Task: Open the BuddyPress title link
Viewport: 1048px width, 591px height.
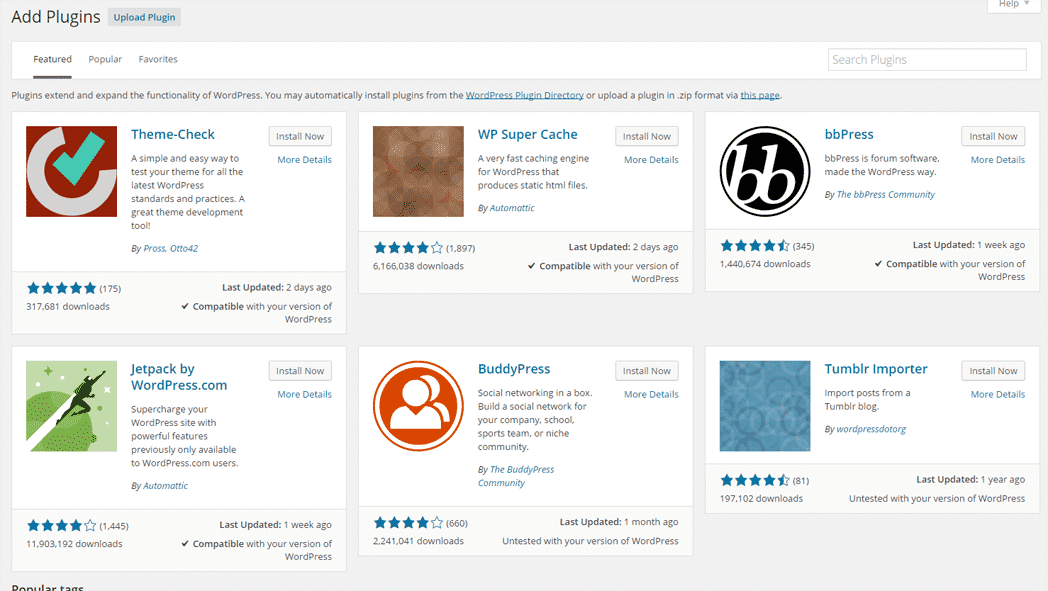Action: [x=514, y=369]
